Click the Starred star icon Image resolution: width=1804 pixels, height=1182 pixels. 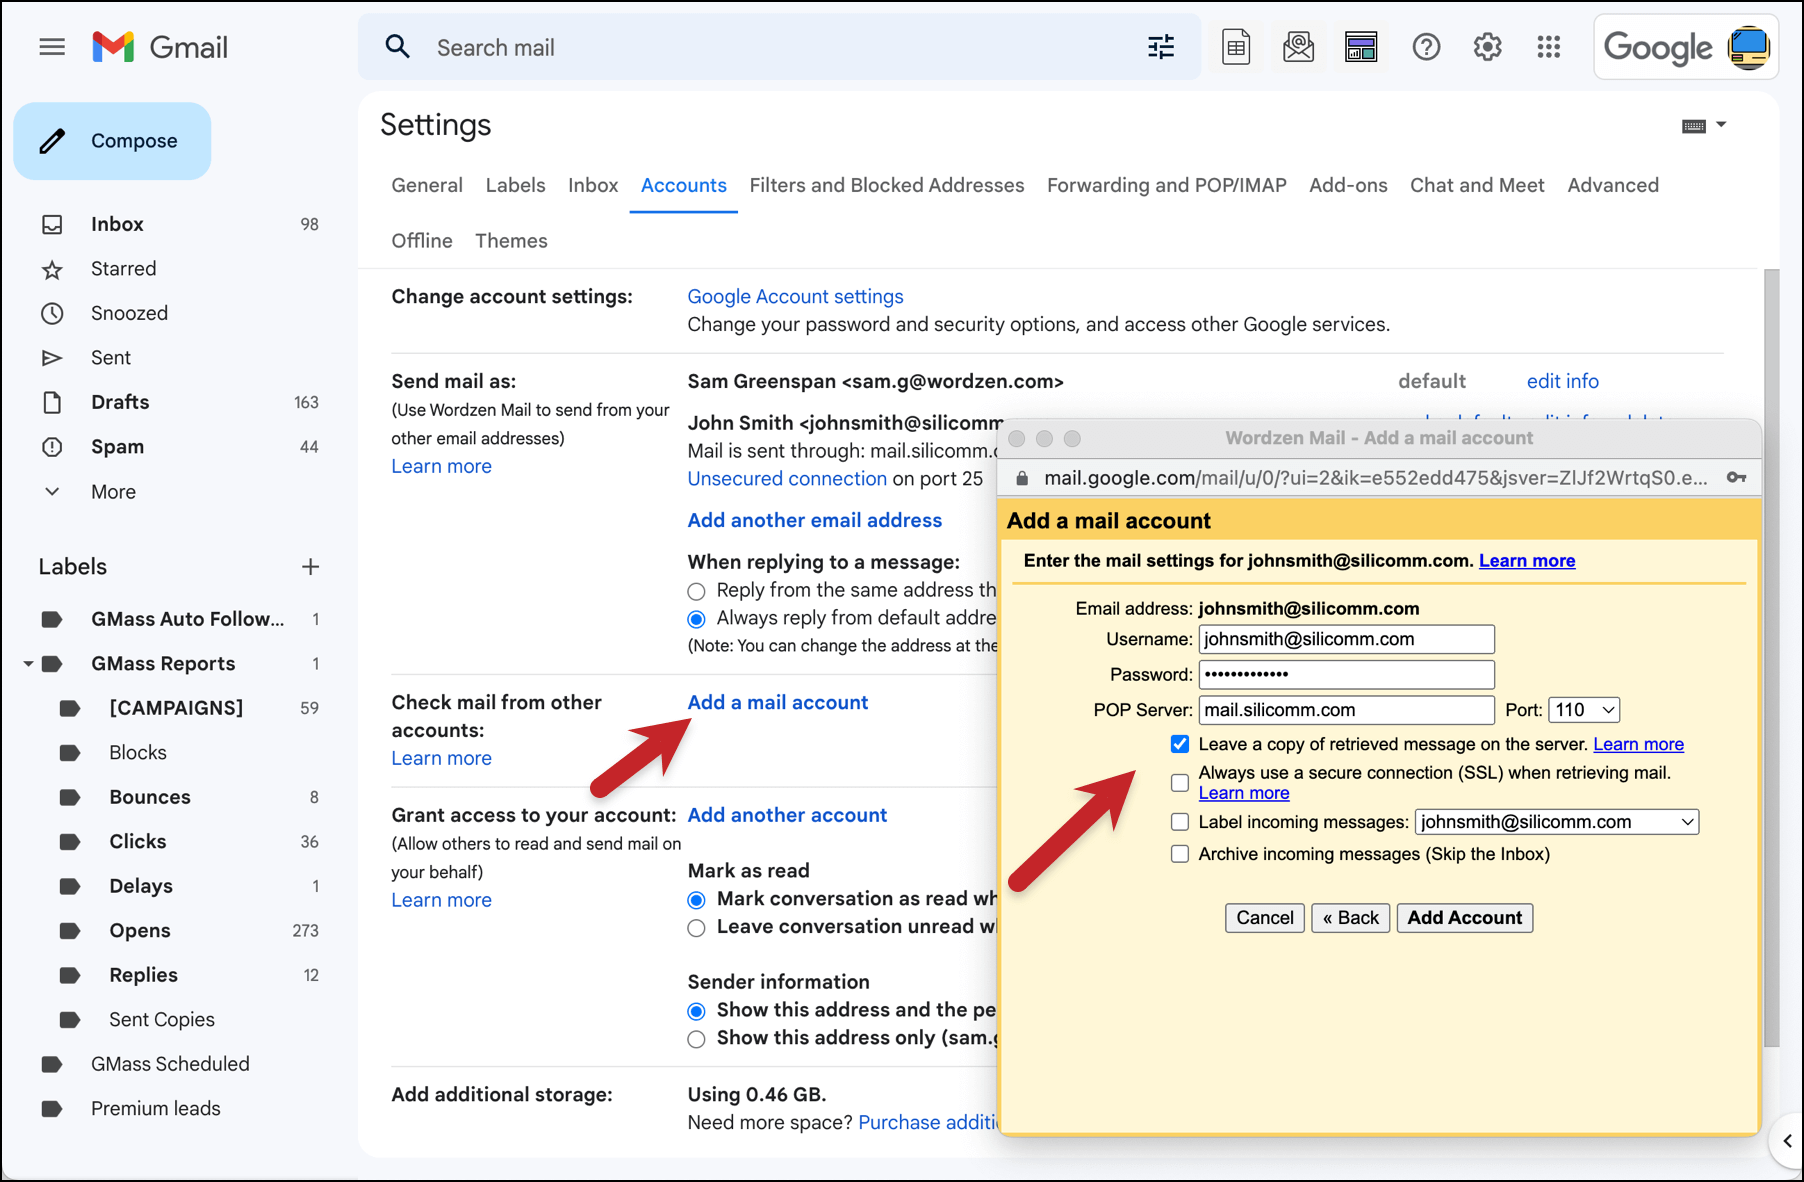pos(52,270)
